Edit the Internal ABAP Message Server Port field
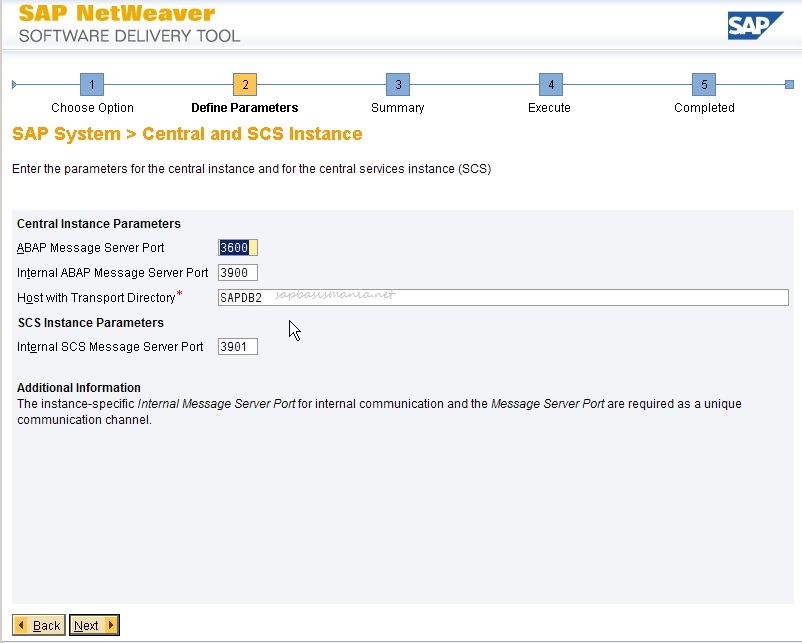 (238, 273)
